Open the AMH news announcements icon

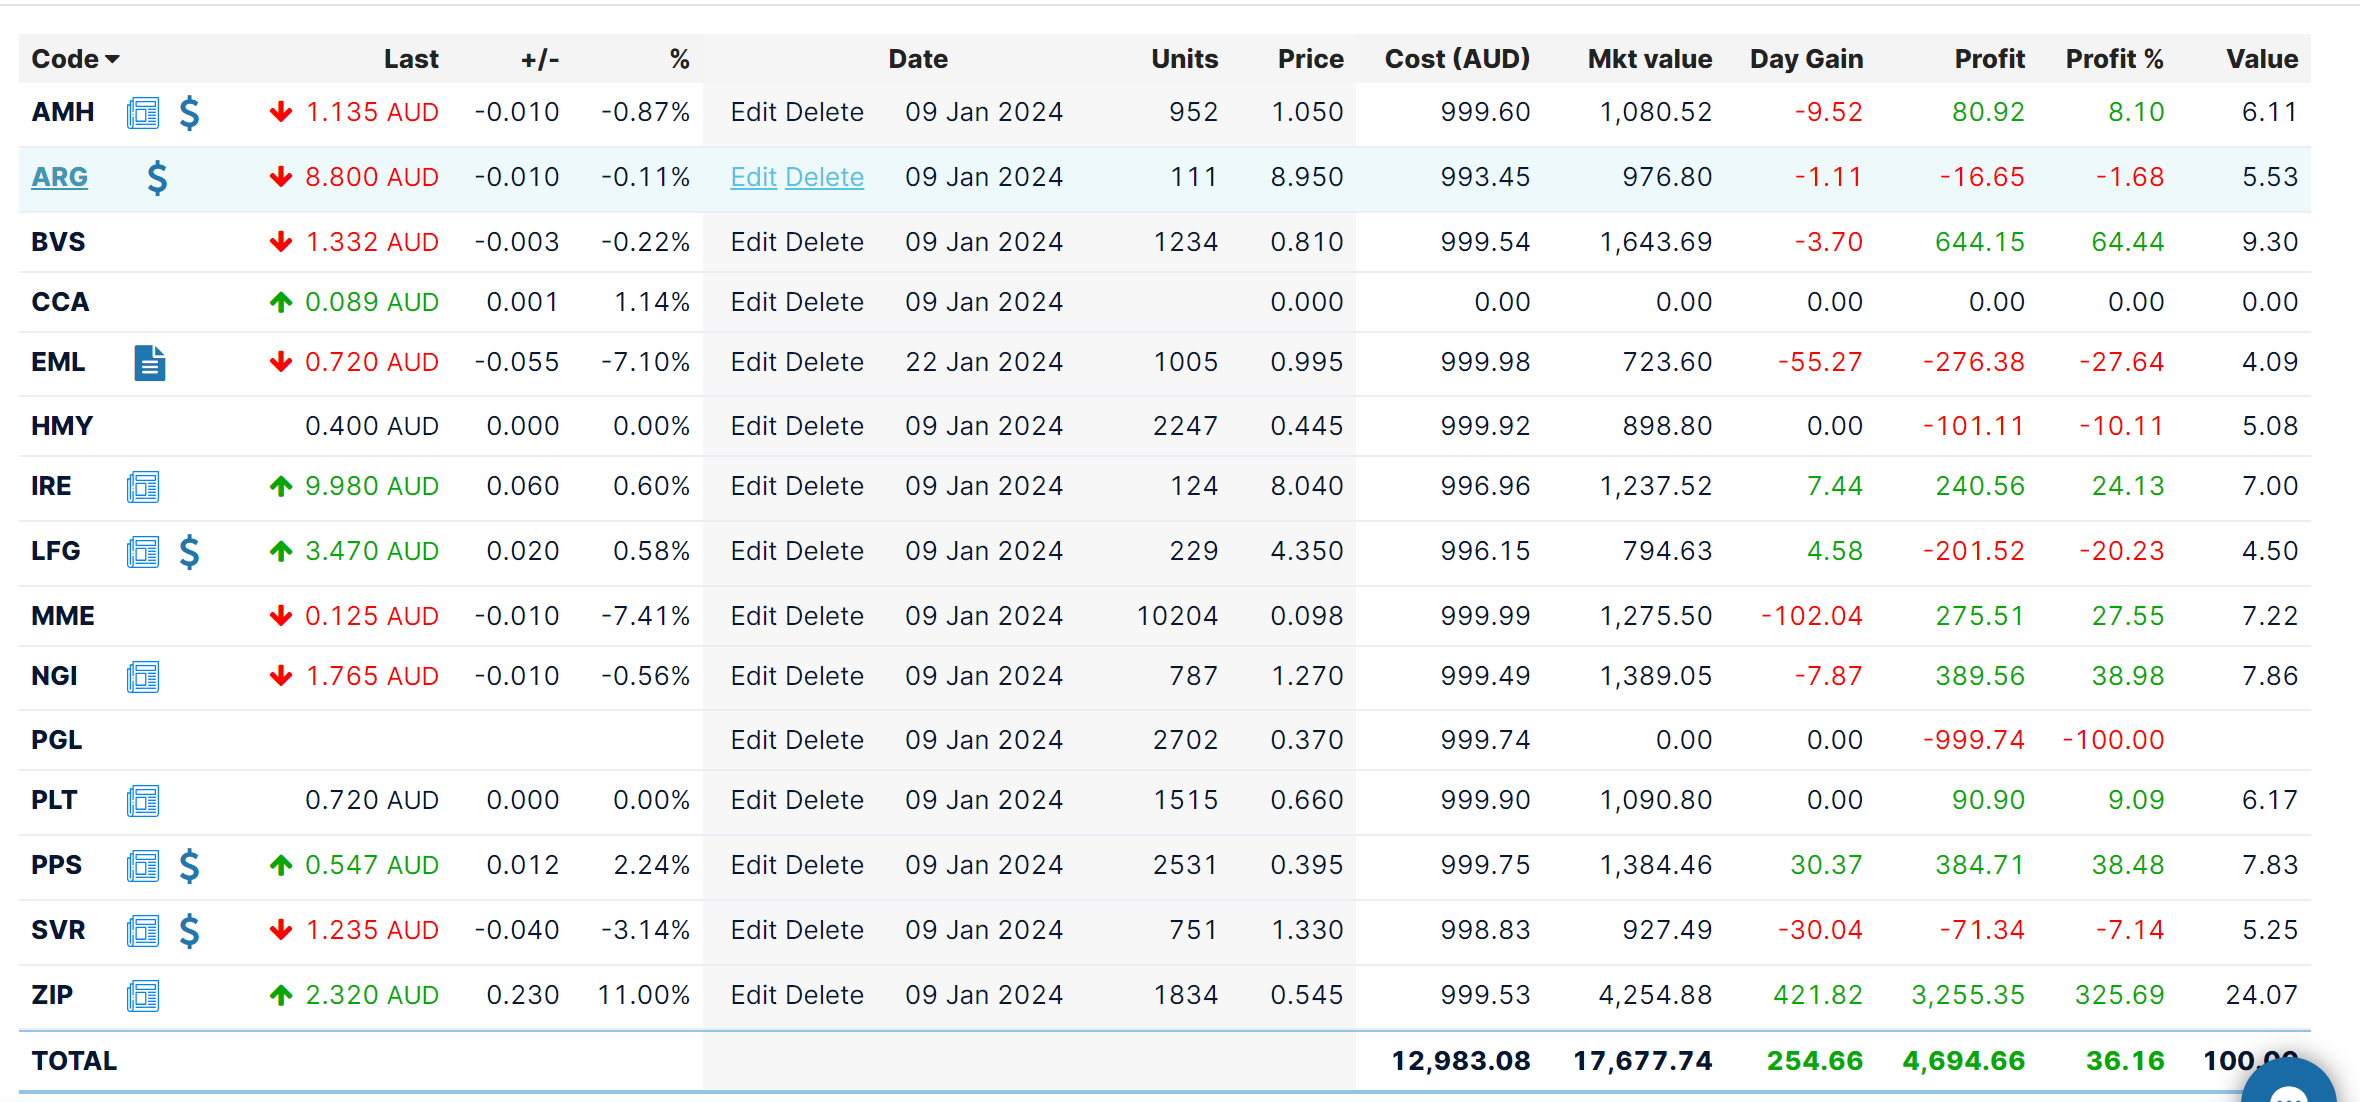coord(143,113)
